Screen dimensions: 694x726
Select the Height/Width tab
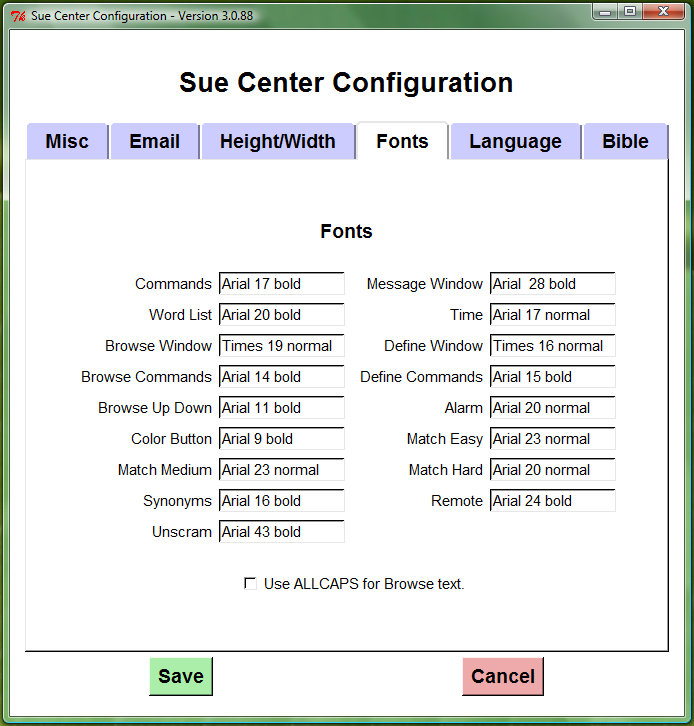point(278,142)
